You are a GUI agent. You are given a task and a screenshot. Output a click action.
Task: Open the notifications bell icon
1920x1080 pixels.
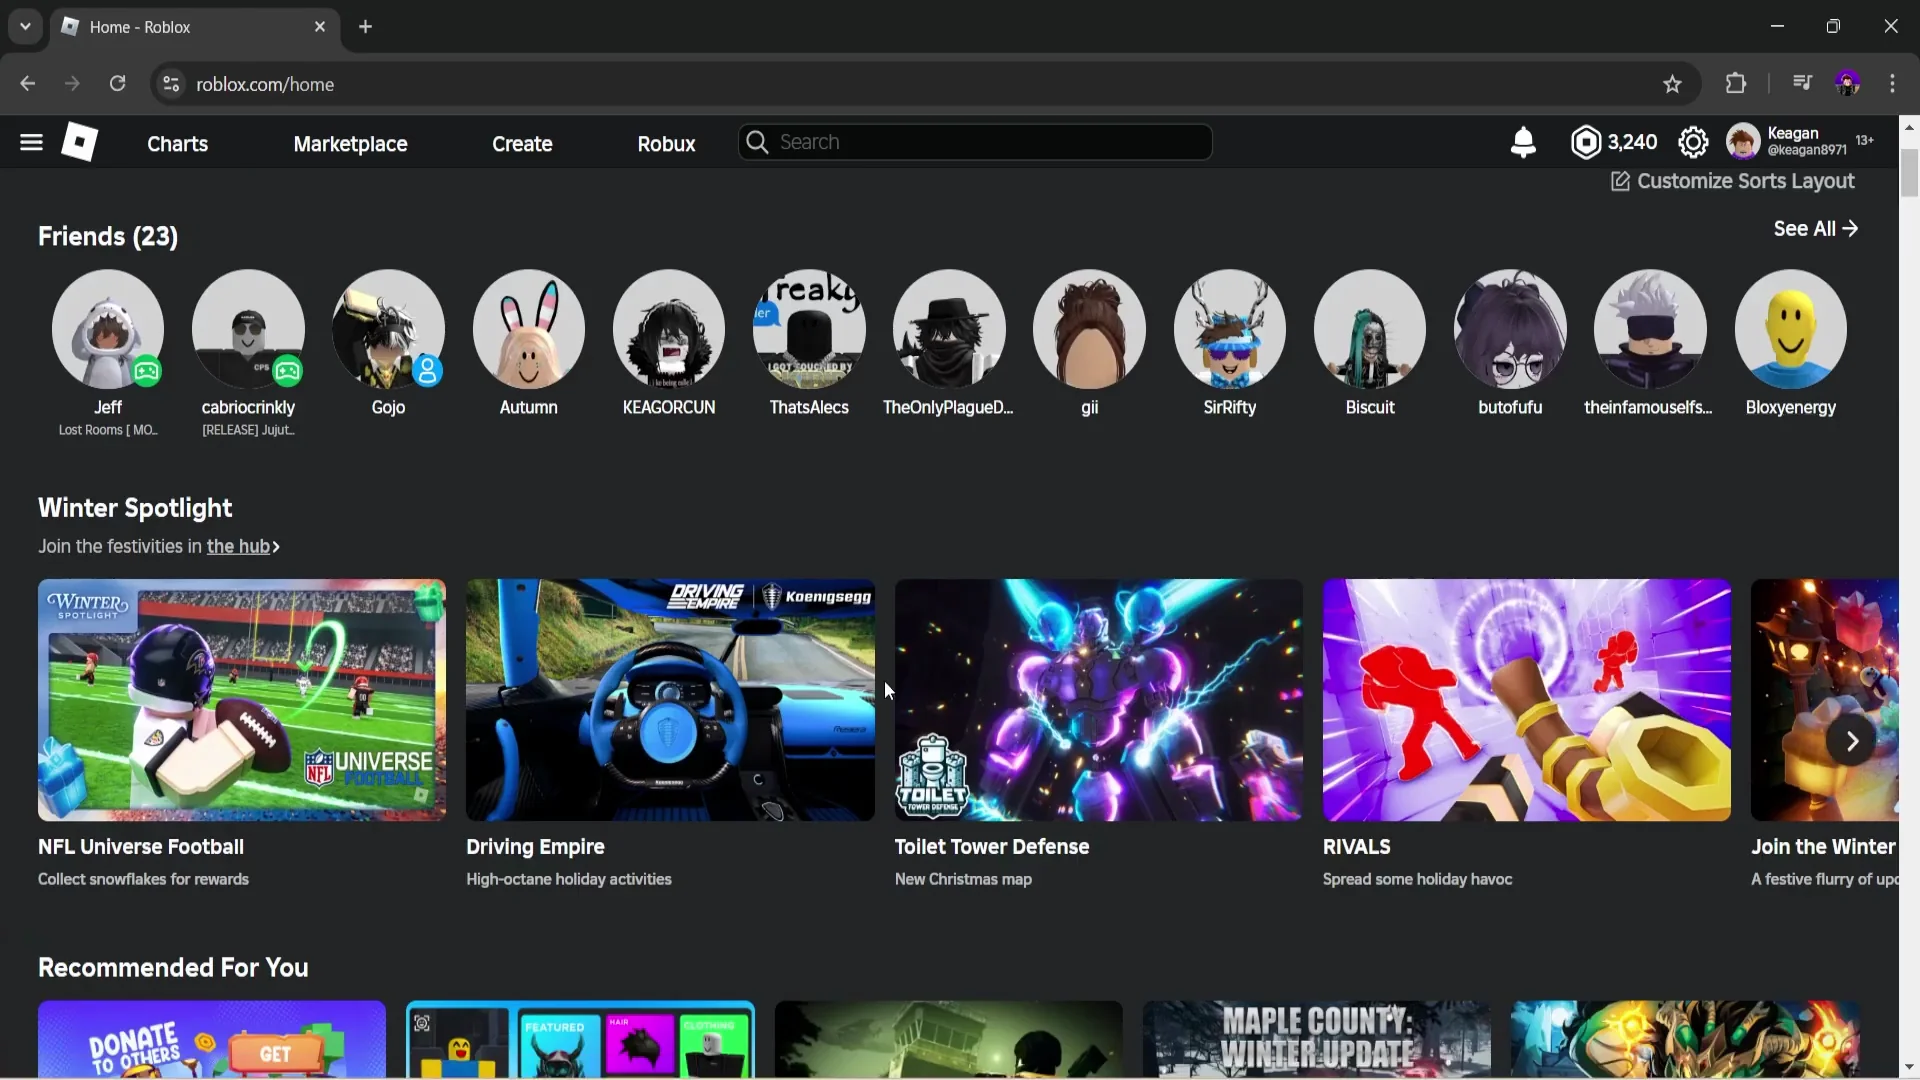pyautogui.click(x=1523, y=142)
